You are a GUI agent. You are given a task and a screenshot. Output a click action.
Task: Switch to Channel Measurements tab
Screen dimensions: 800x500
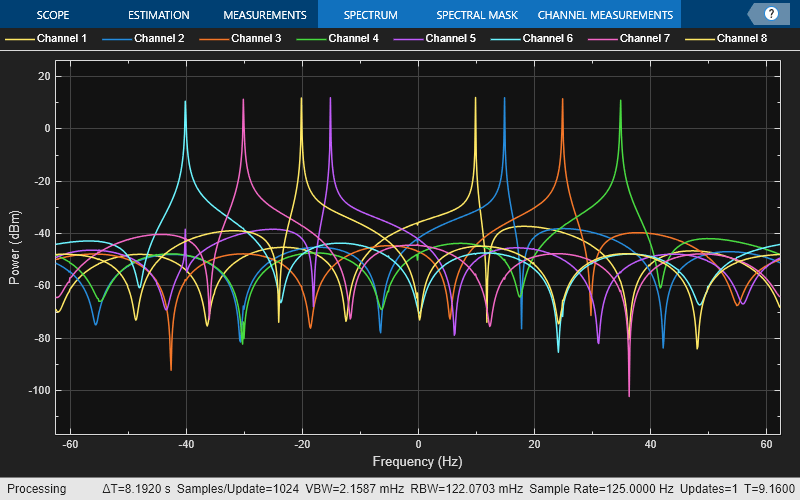605,15
